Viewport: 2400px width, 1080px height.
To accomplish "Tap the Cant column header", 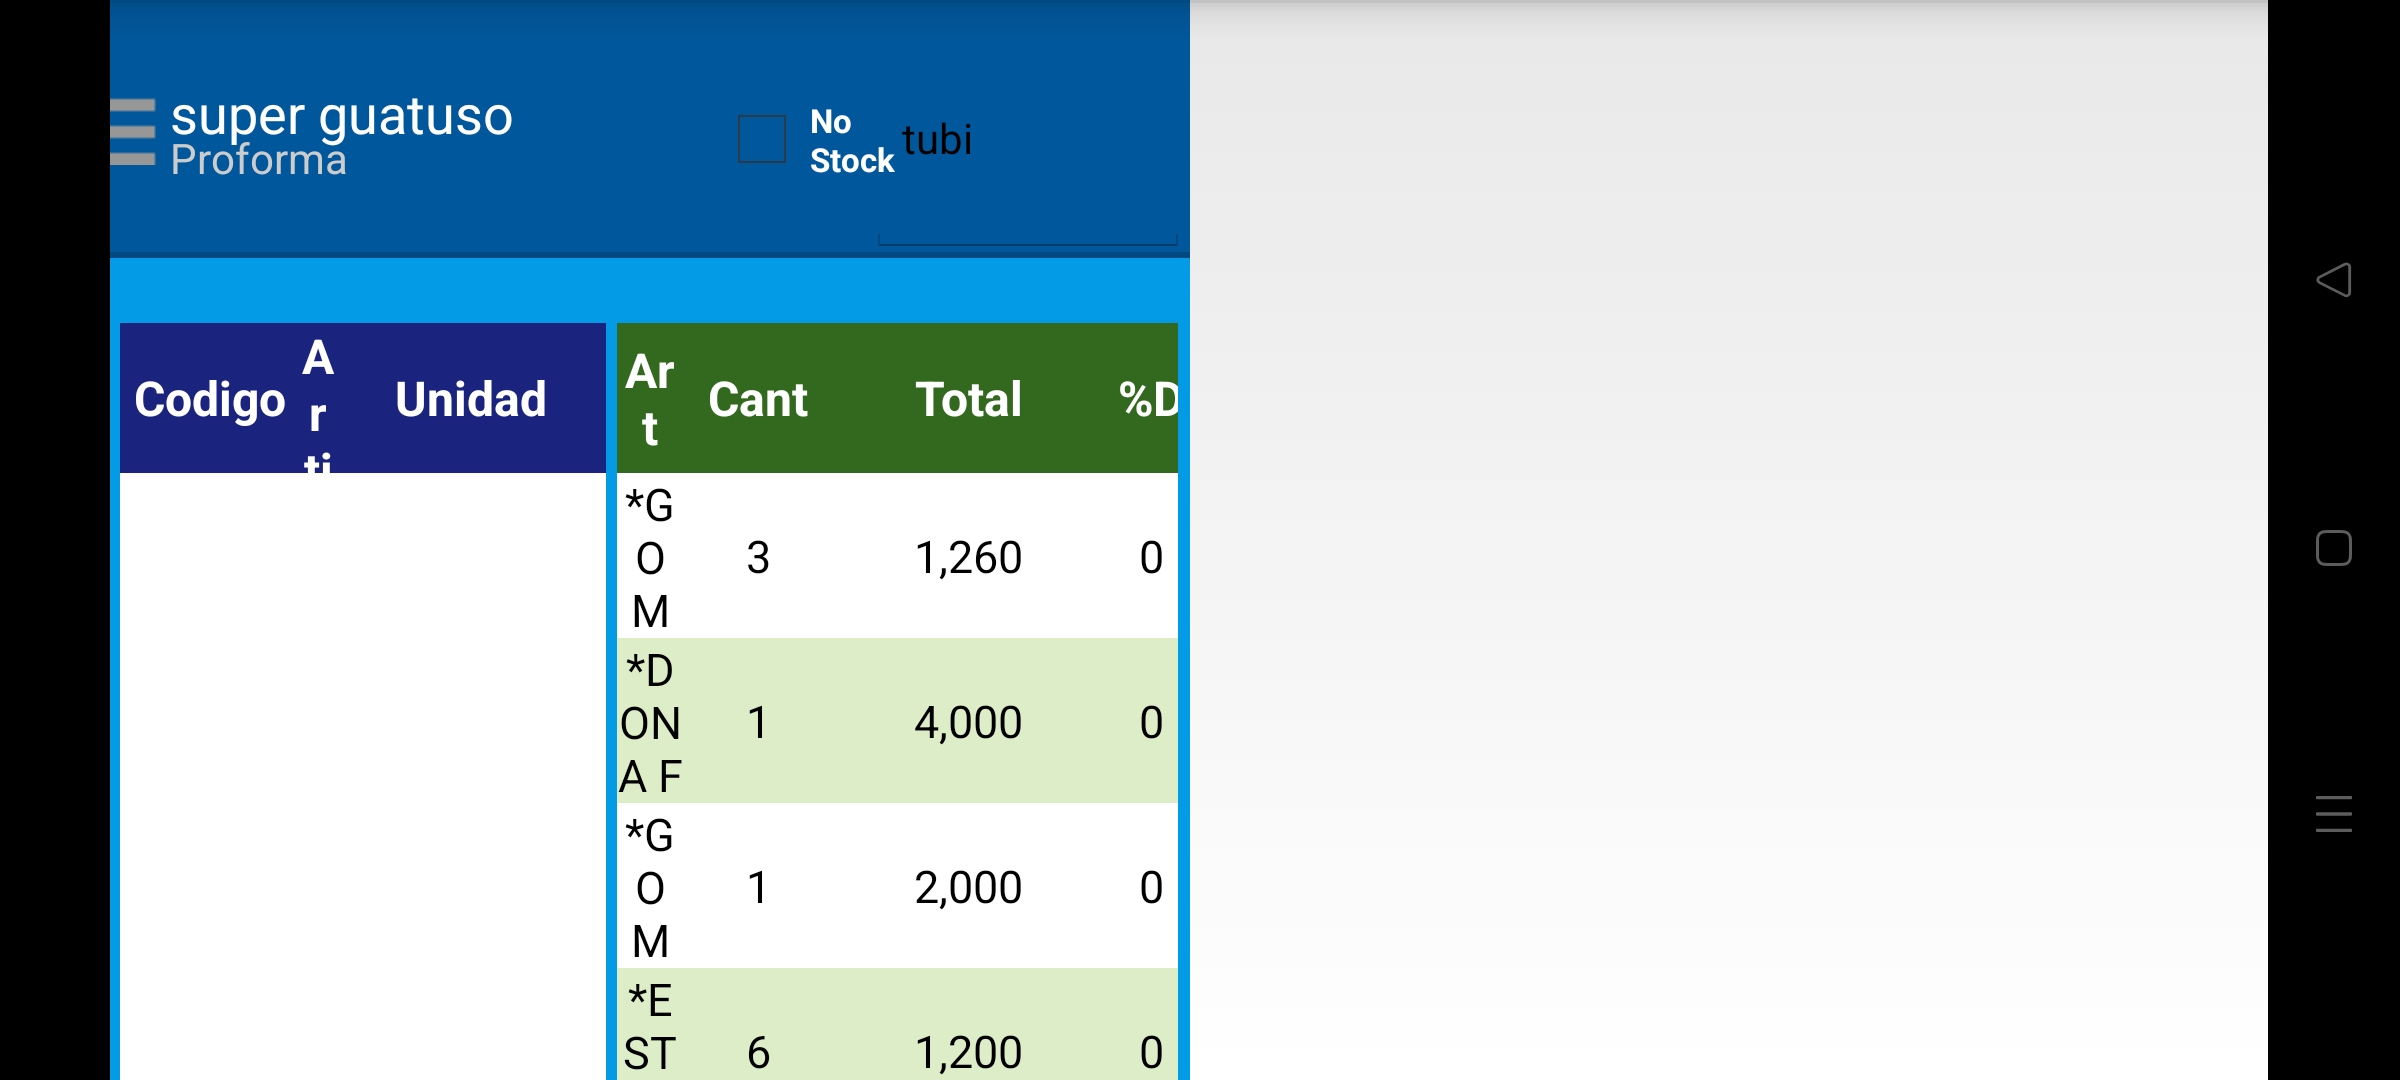I will pos(757,399).
